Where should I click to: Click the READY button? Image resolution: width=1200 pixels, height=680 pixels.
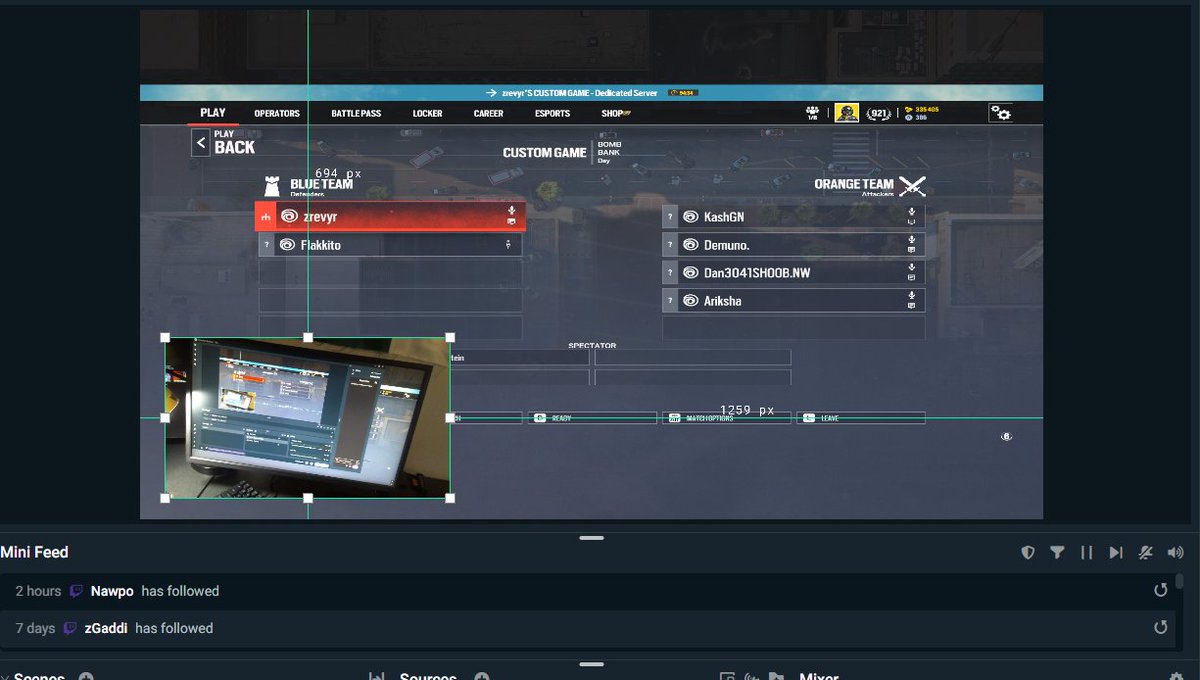tap(590, 418)
